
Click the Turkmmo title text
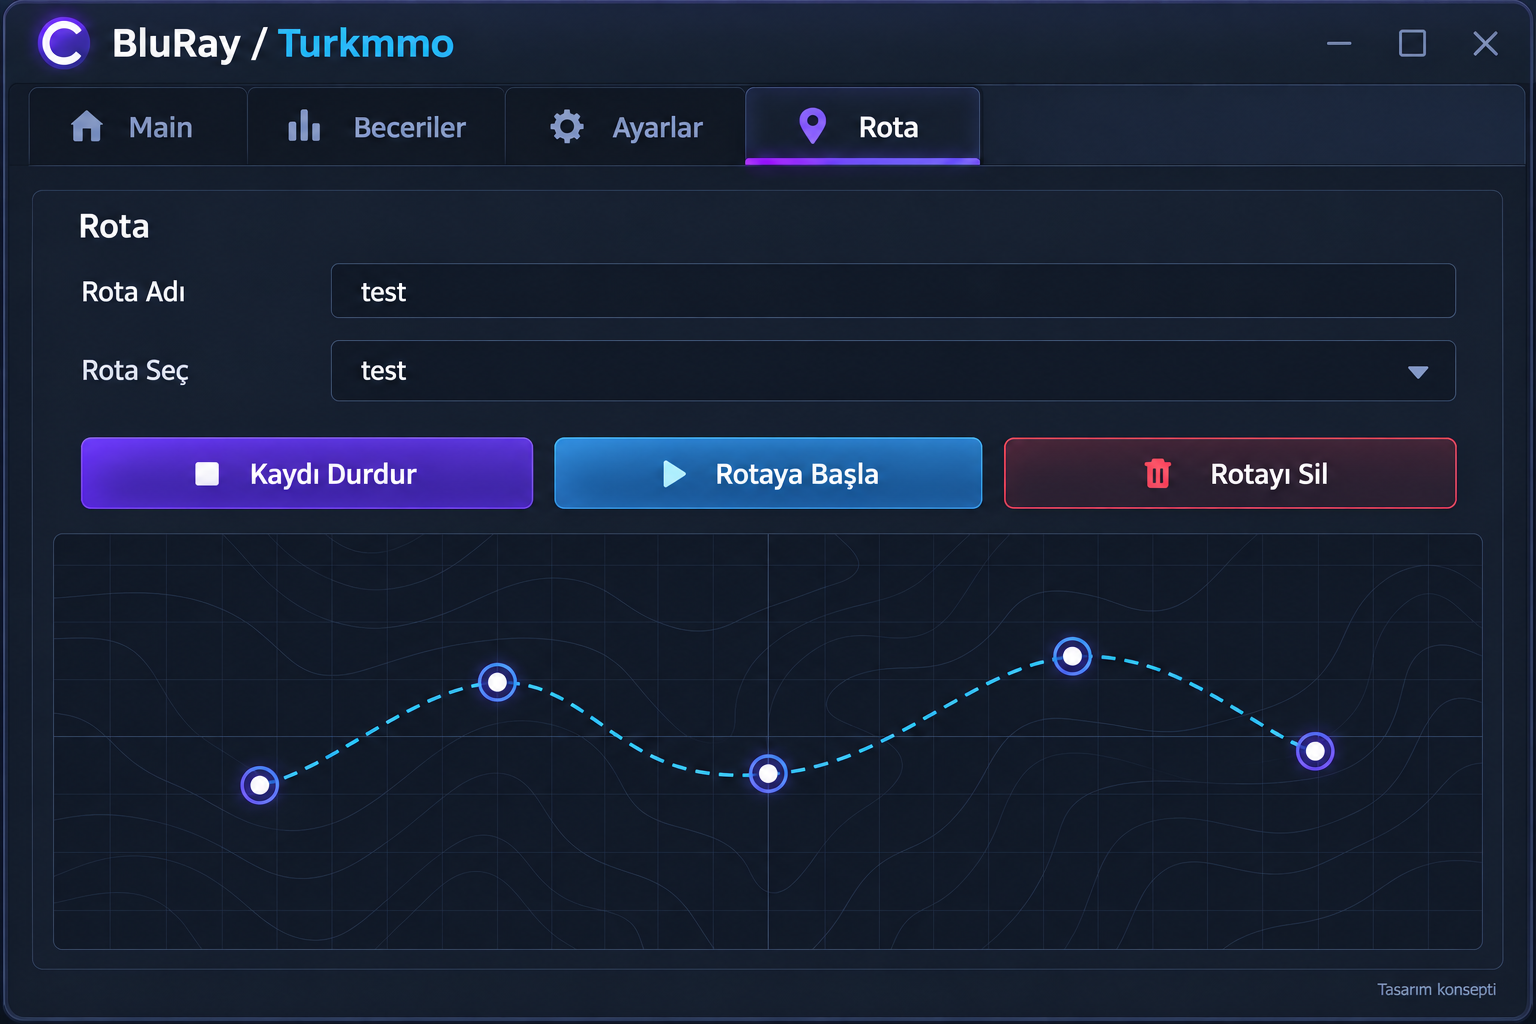[365, 44]
